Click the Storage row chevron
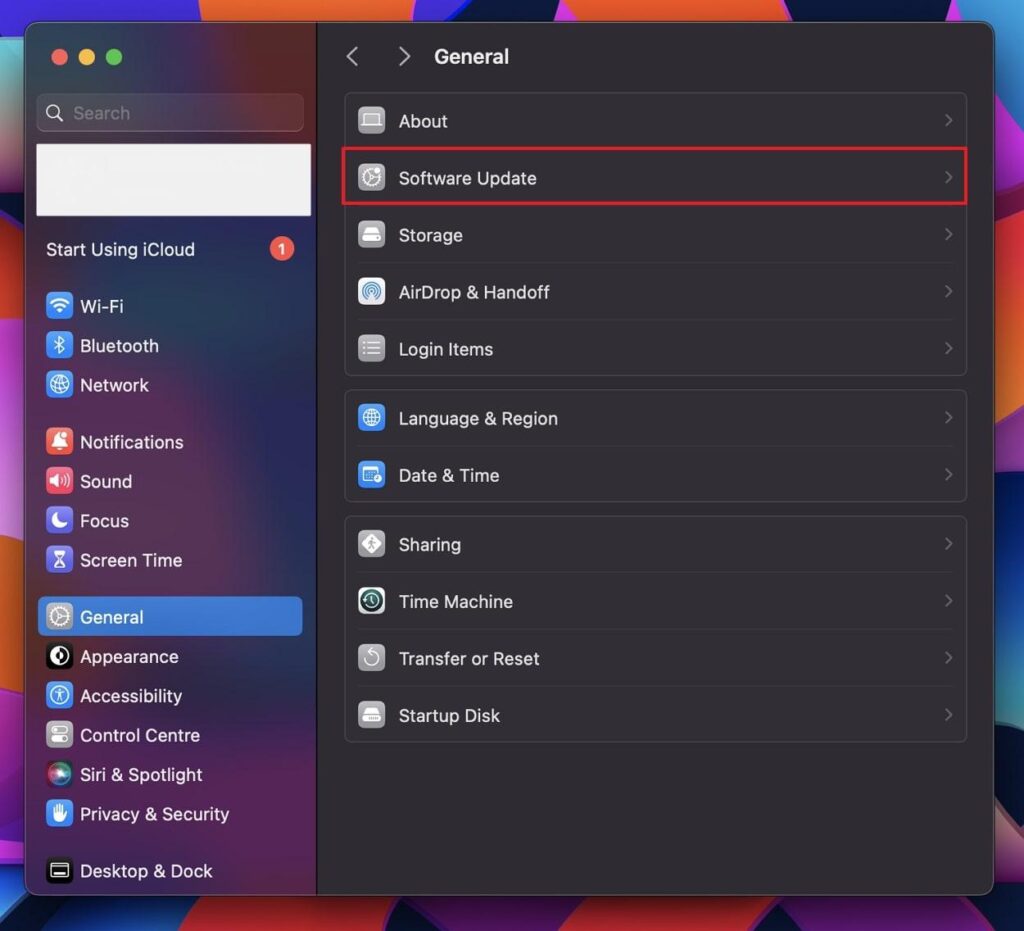1024x931 pixels. (948, 234)
